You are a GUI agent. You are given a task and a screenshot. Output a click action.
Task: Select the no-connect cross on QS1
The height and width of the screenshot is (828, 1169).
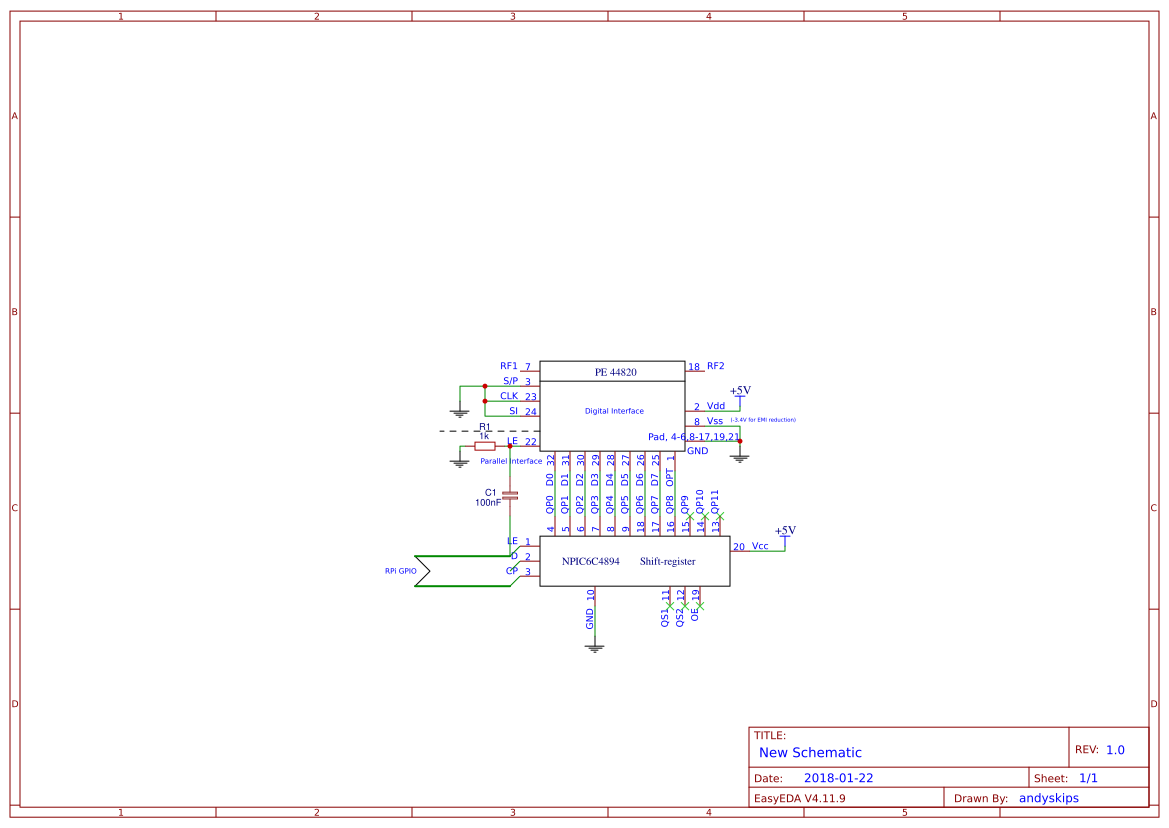pos(670,605)
